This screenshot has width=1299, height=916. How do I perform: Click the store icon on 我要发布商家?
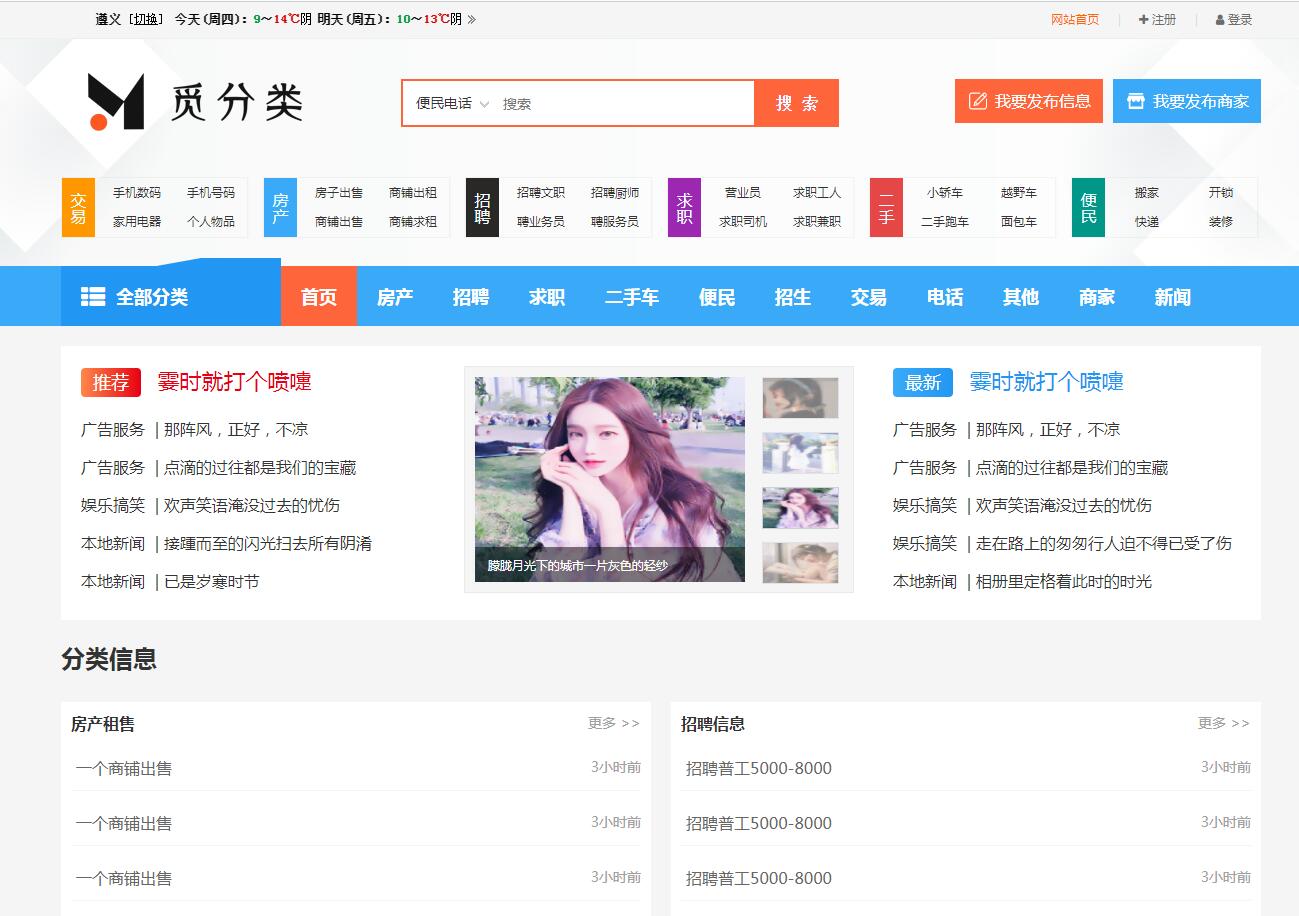click(x=1135, y=101)
